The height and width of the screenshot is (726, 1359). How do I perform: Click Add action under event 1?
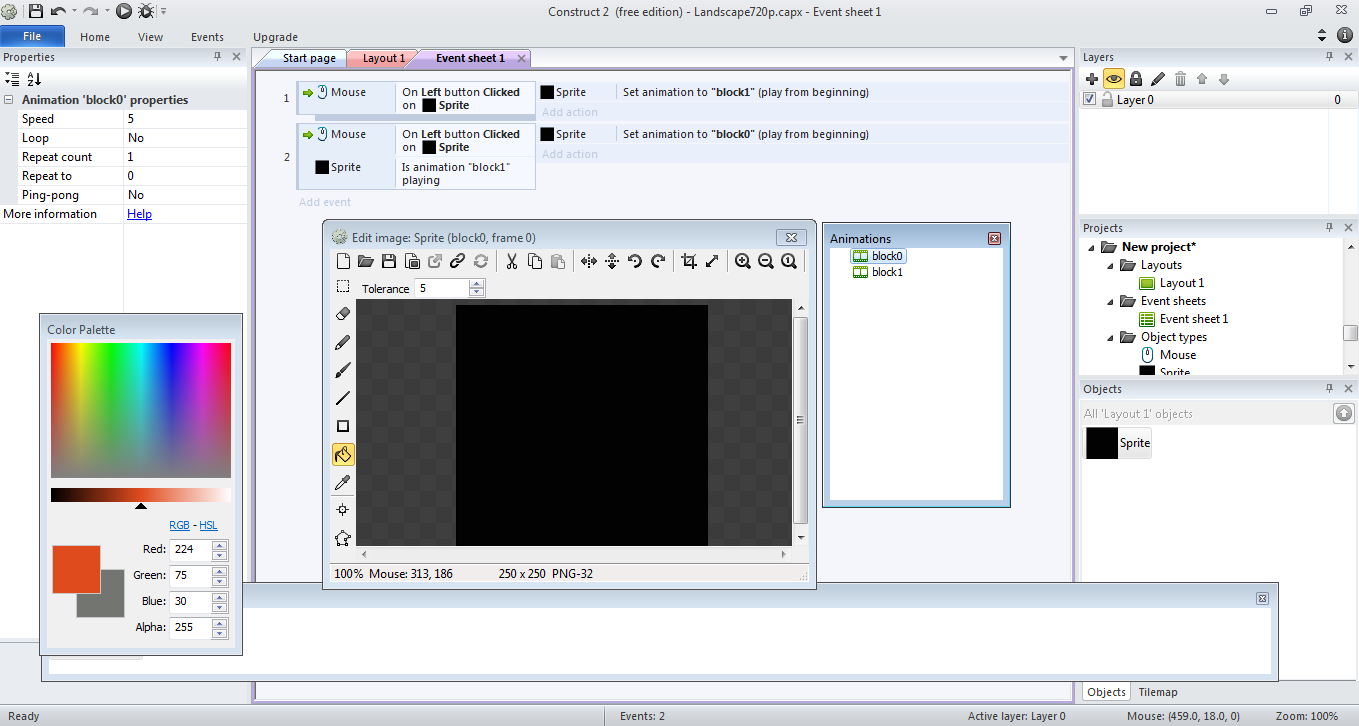(570, 112)
